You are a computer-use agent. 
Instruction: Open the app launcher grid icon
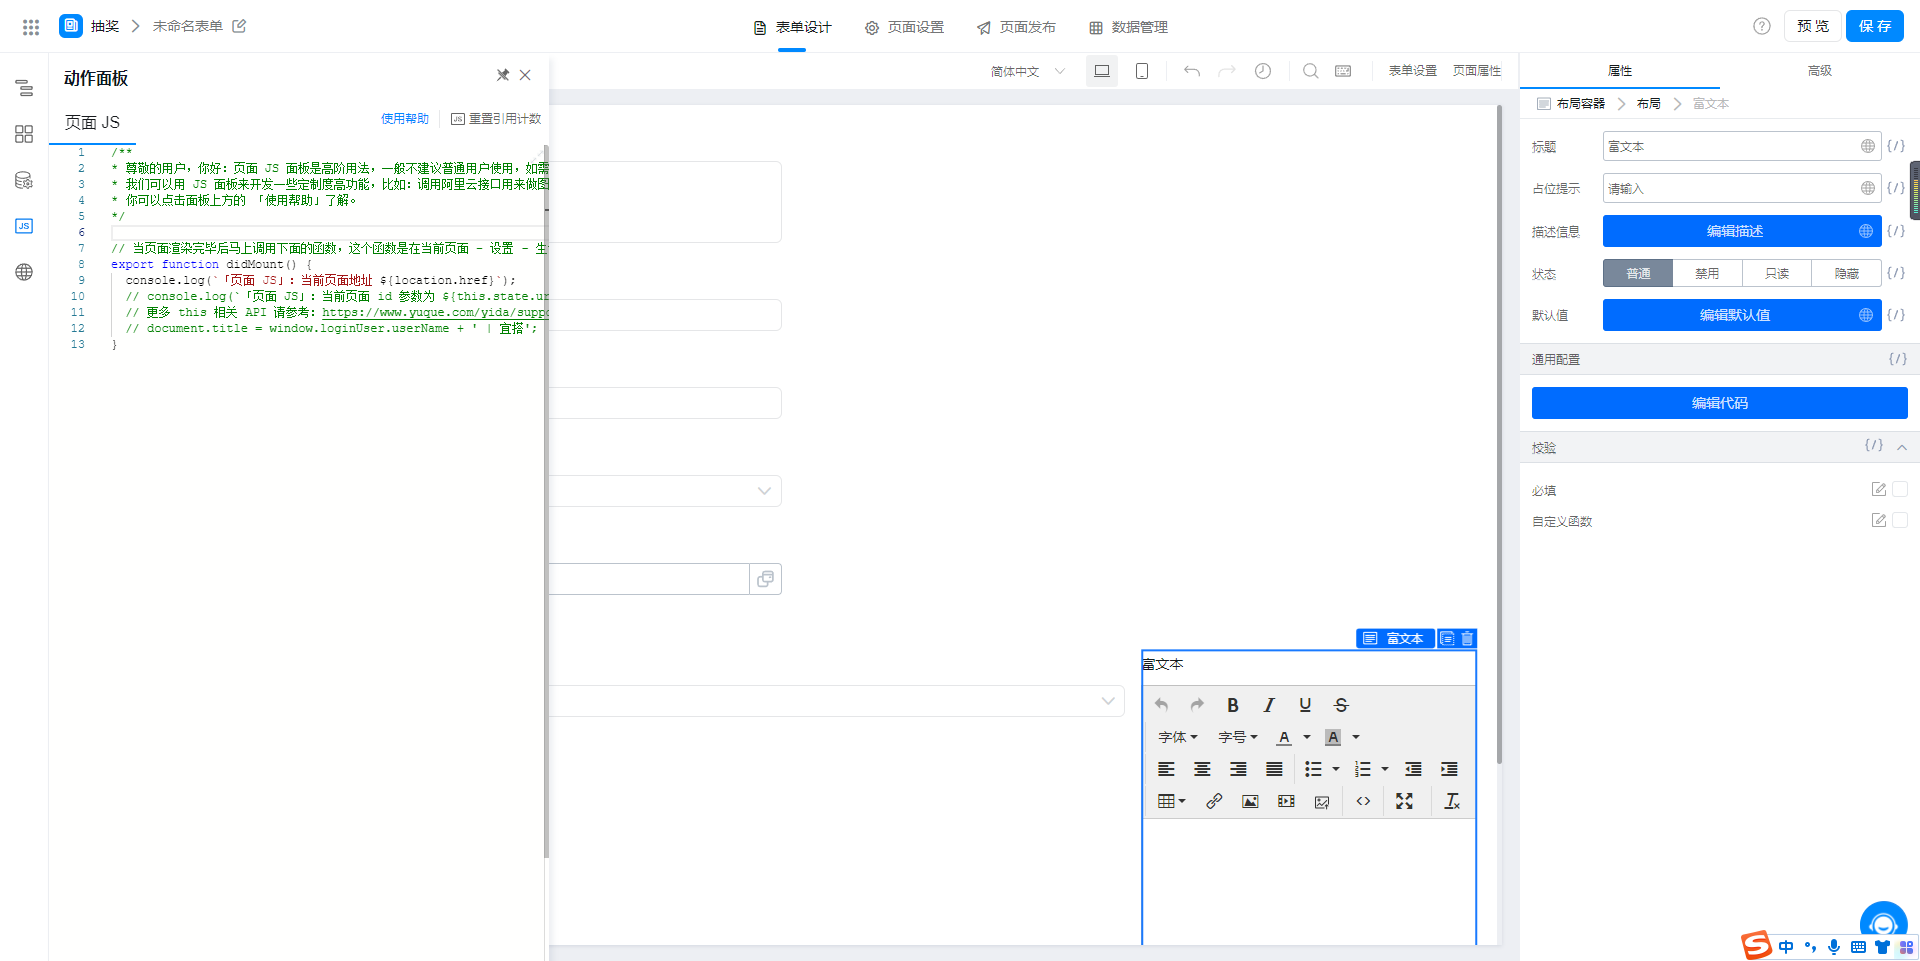[x=31, y=27]
